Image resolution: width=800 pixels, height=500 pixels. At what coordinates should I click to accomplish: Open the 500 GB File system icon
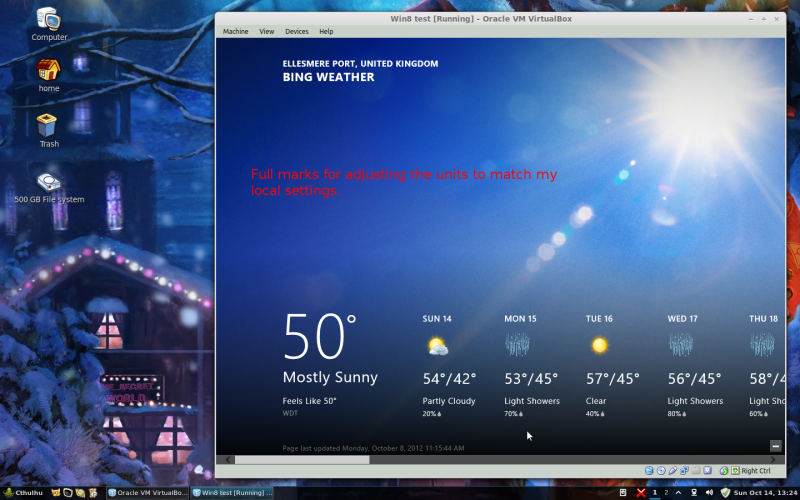49,188
